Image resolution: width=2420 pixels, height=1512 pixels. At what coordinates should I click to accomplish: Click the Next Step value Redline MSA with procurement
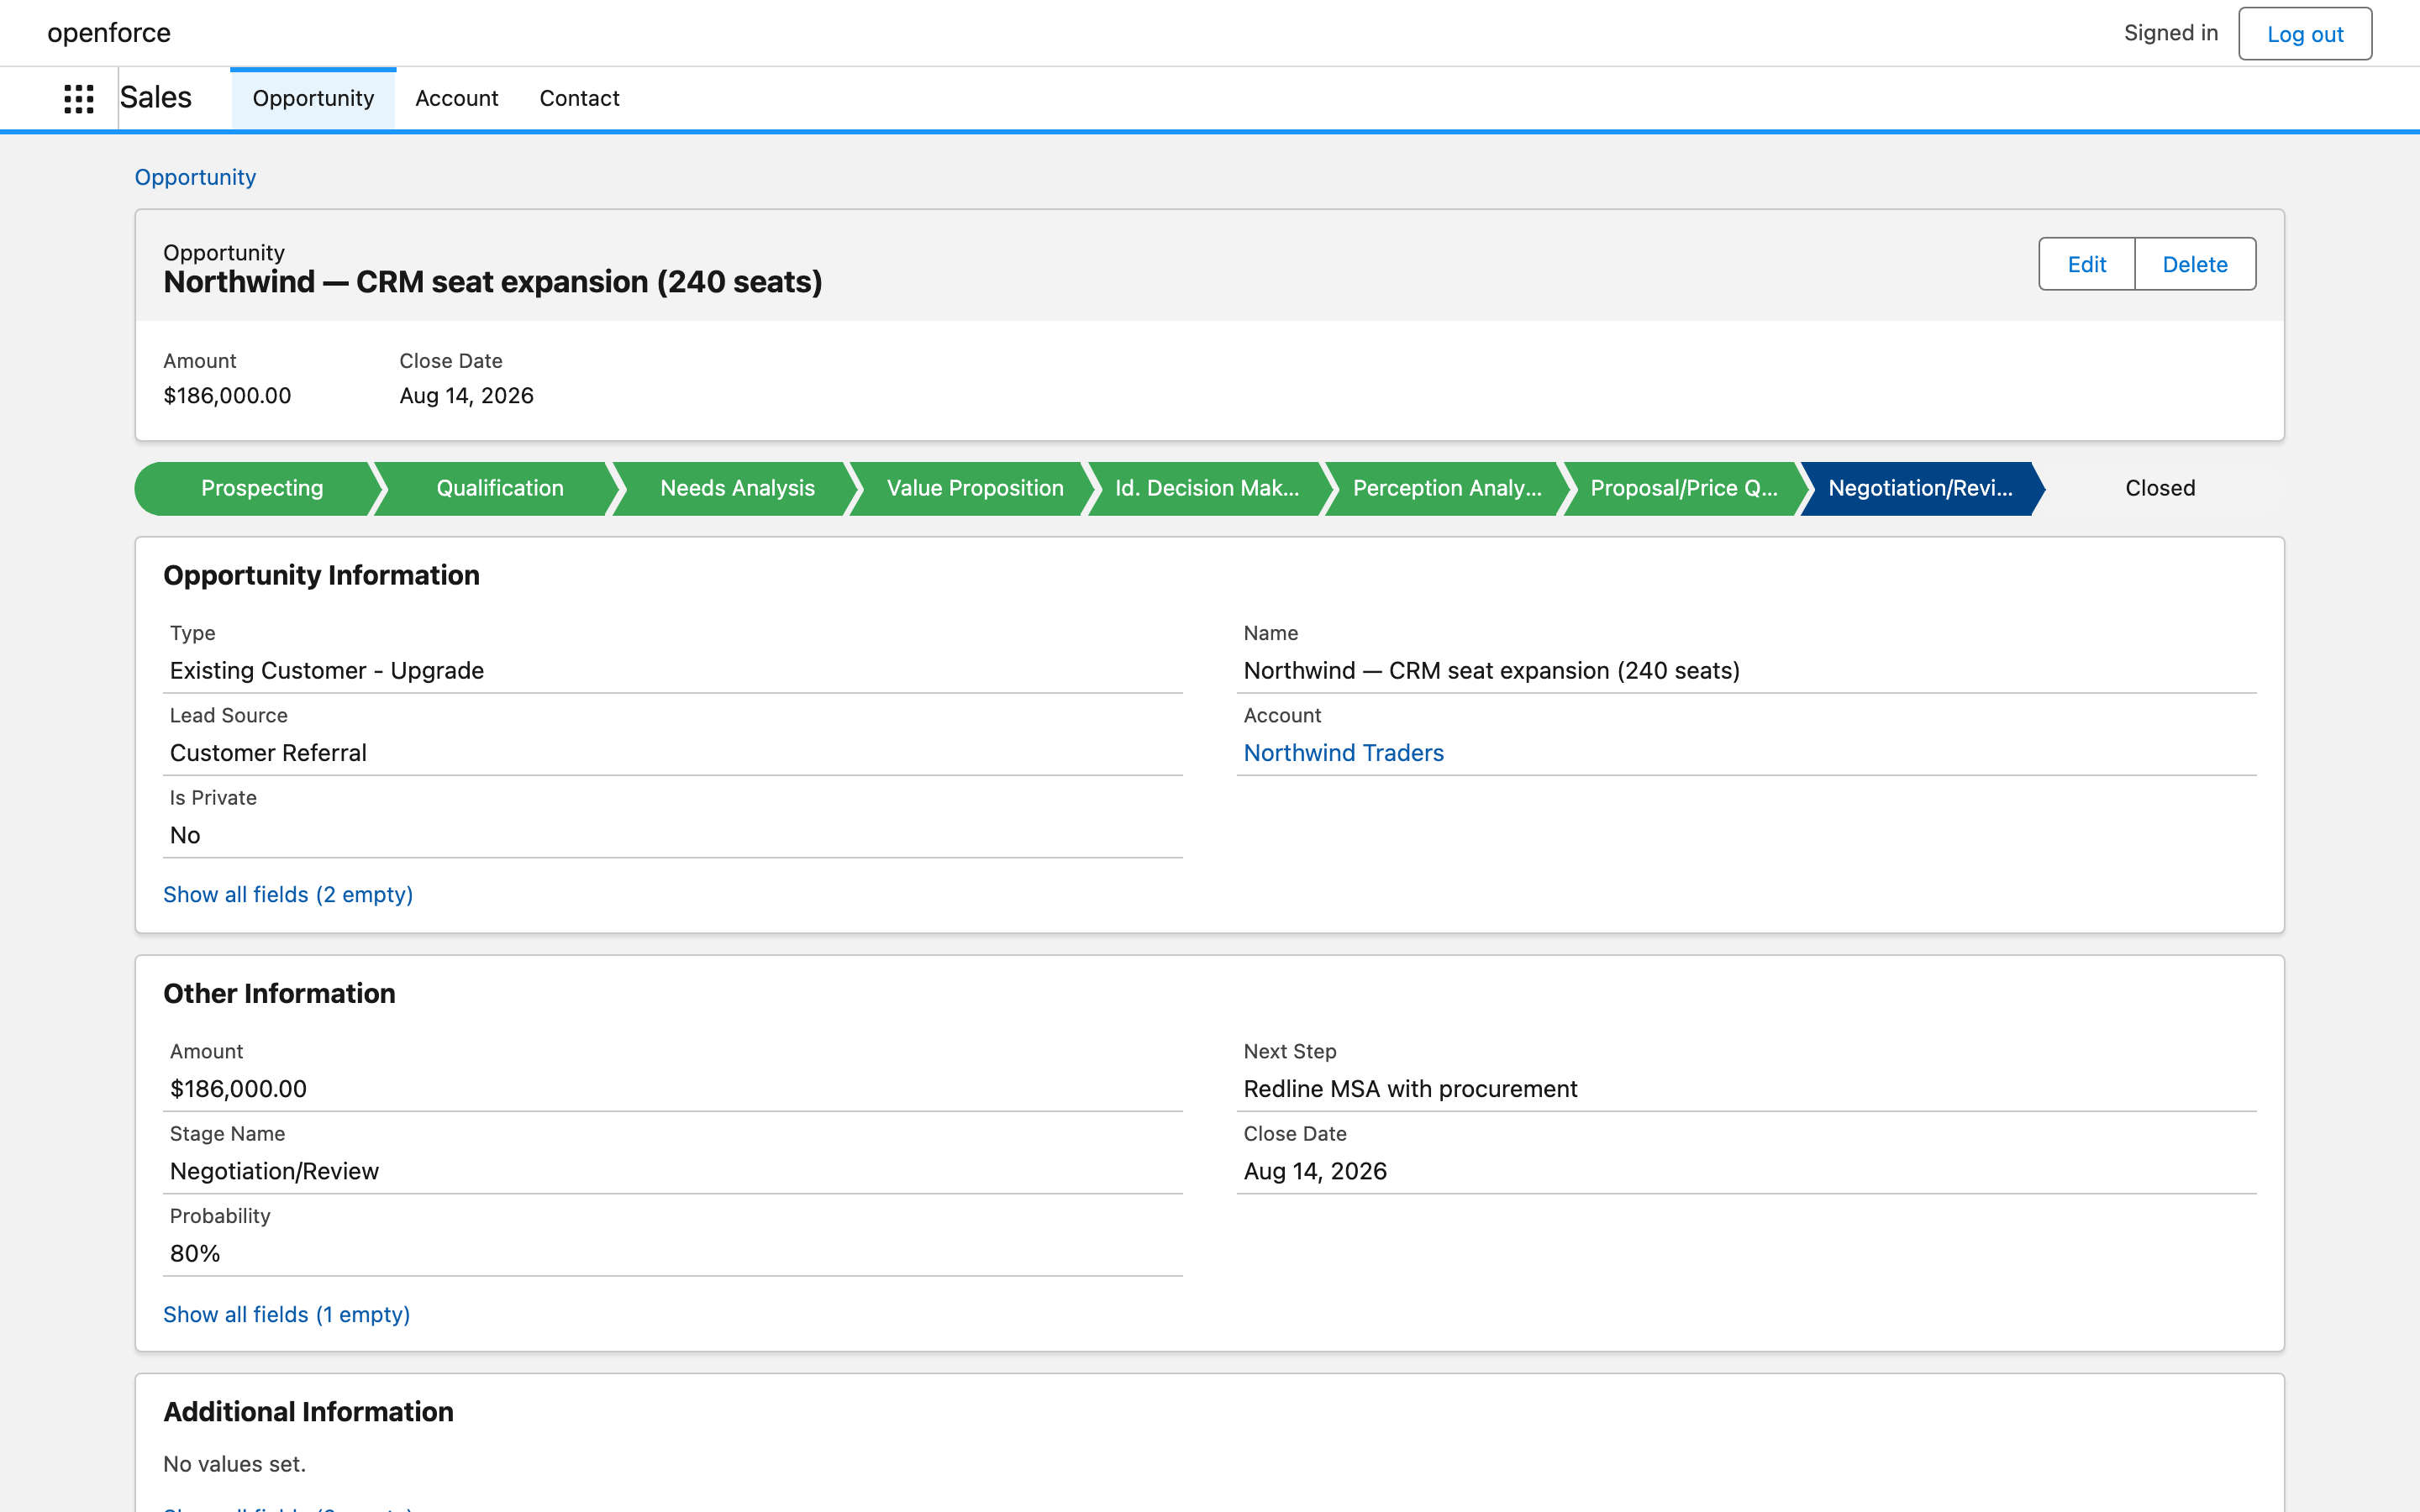point(1410,1089)
